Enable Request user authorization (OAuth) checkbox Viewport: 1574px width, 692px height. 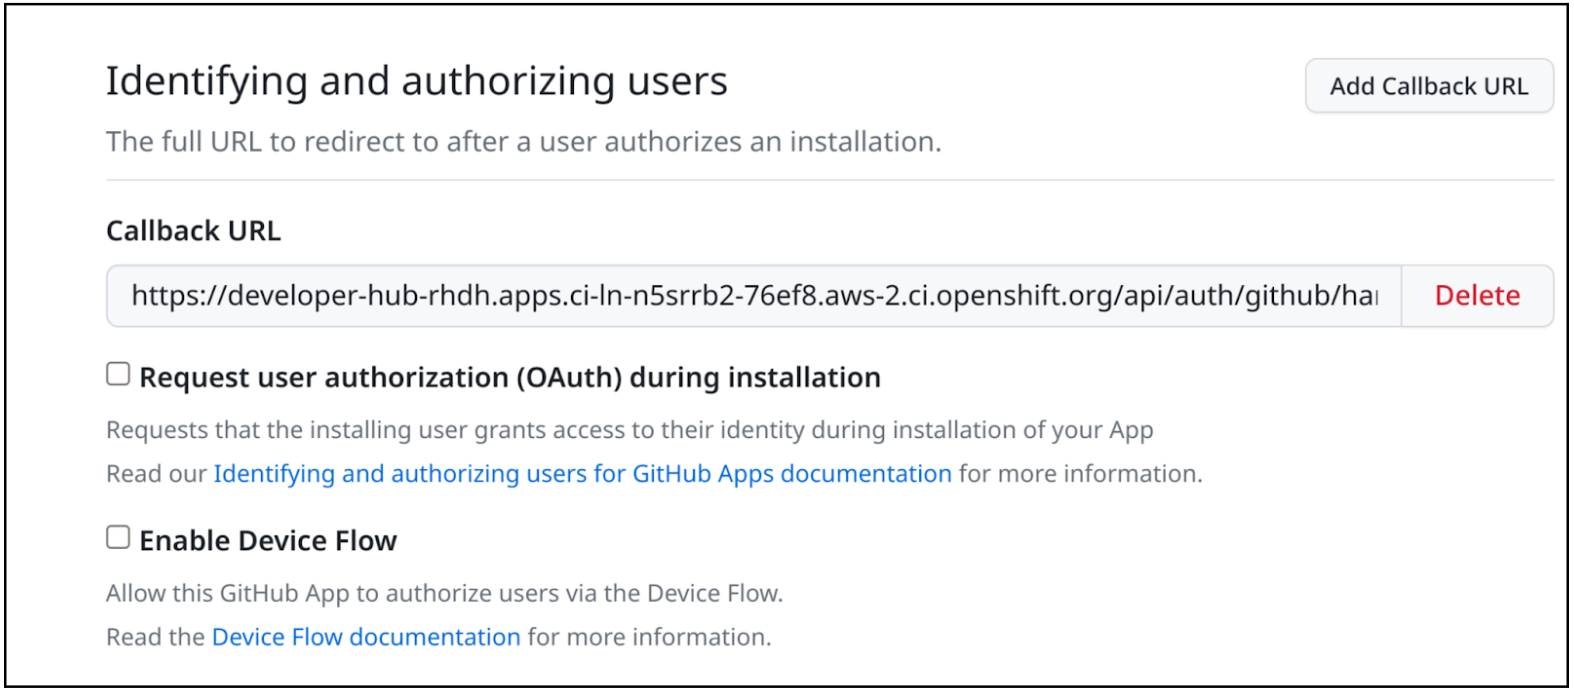tap(118, 375)
